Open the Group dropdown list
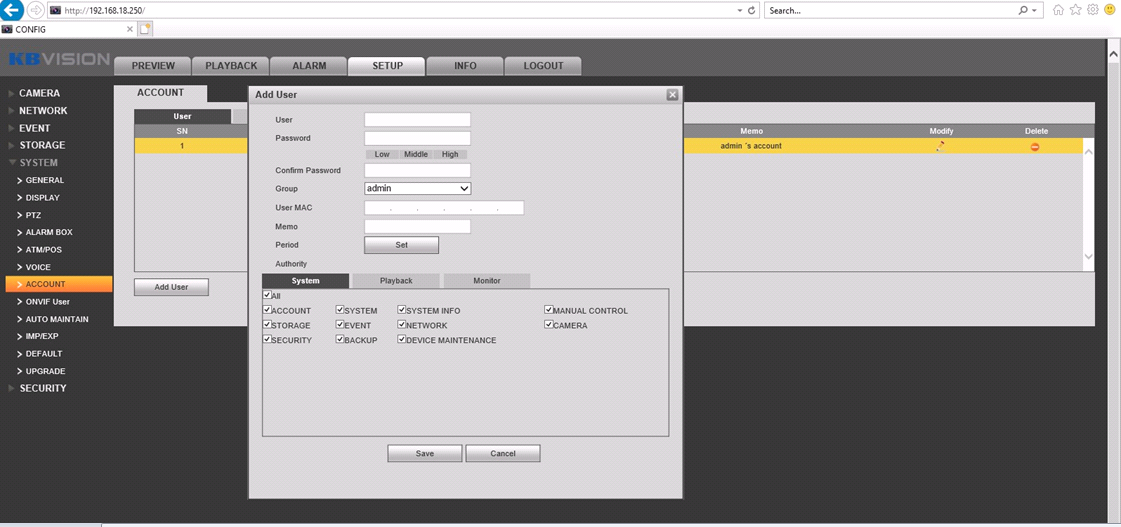This screenshot has height=527, width=1121. (x=417, y=188)
